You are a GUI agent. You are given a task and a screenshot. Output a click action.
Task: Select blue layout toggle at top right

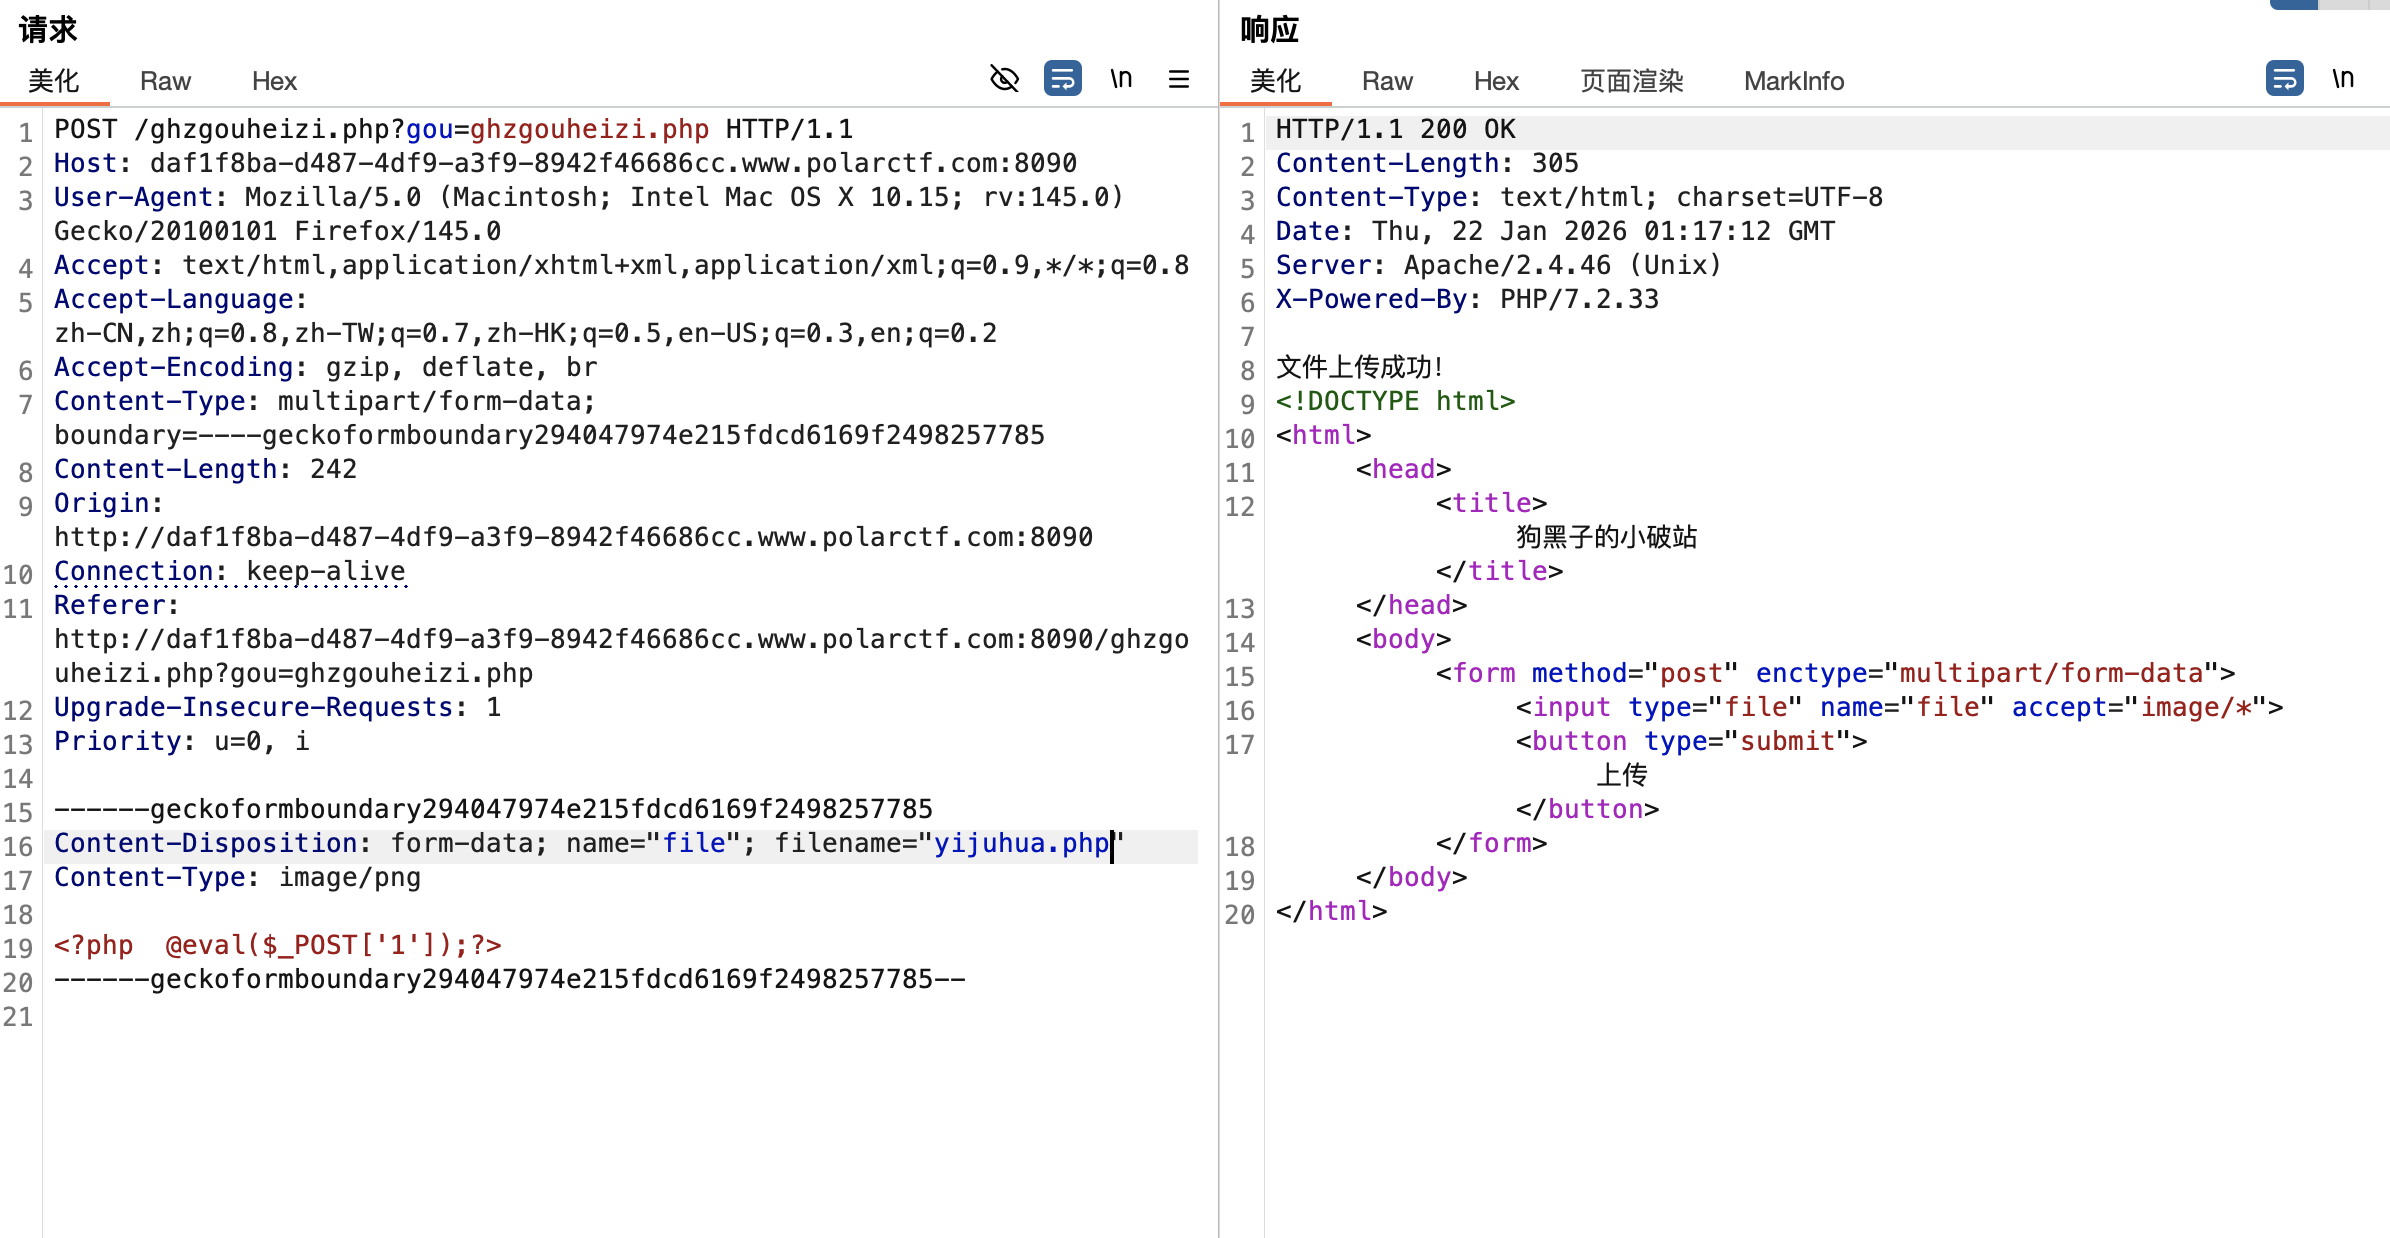tap(2293, 5)
